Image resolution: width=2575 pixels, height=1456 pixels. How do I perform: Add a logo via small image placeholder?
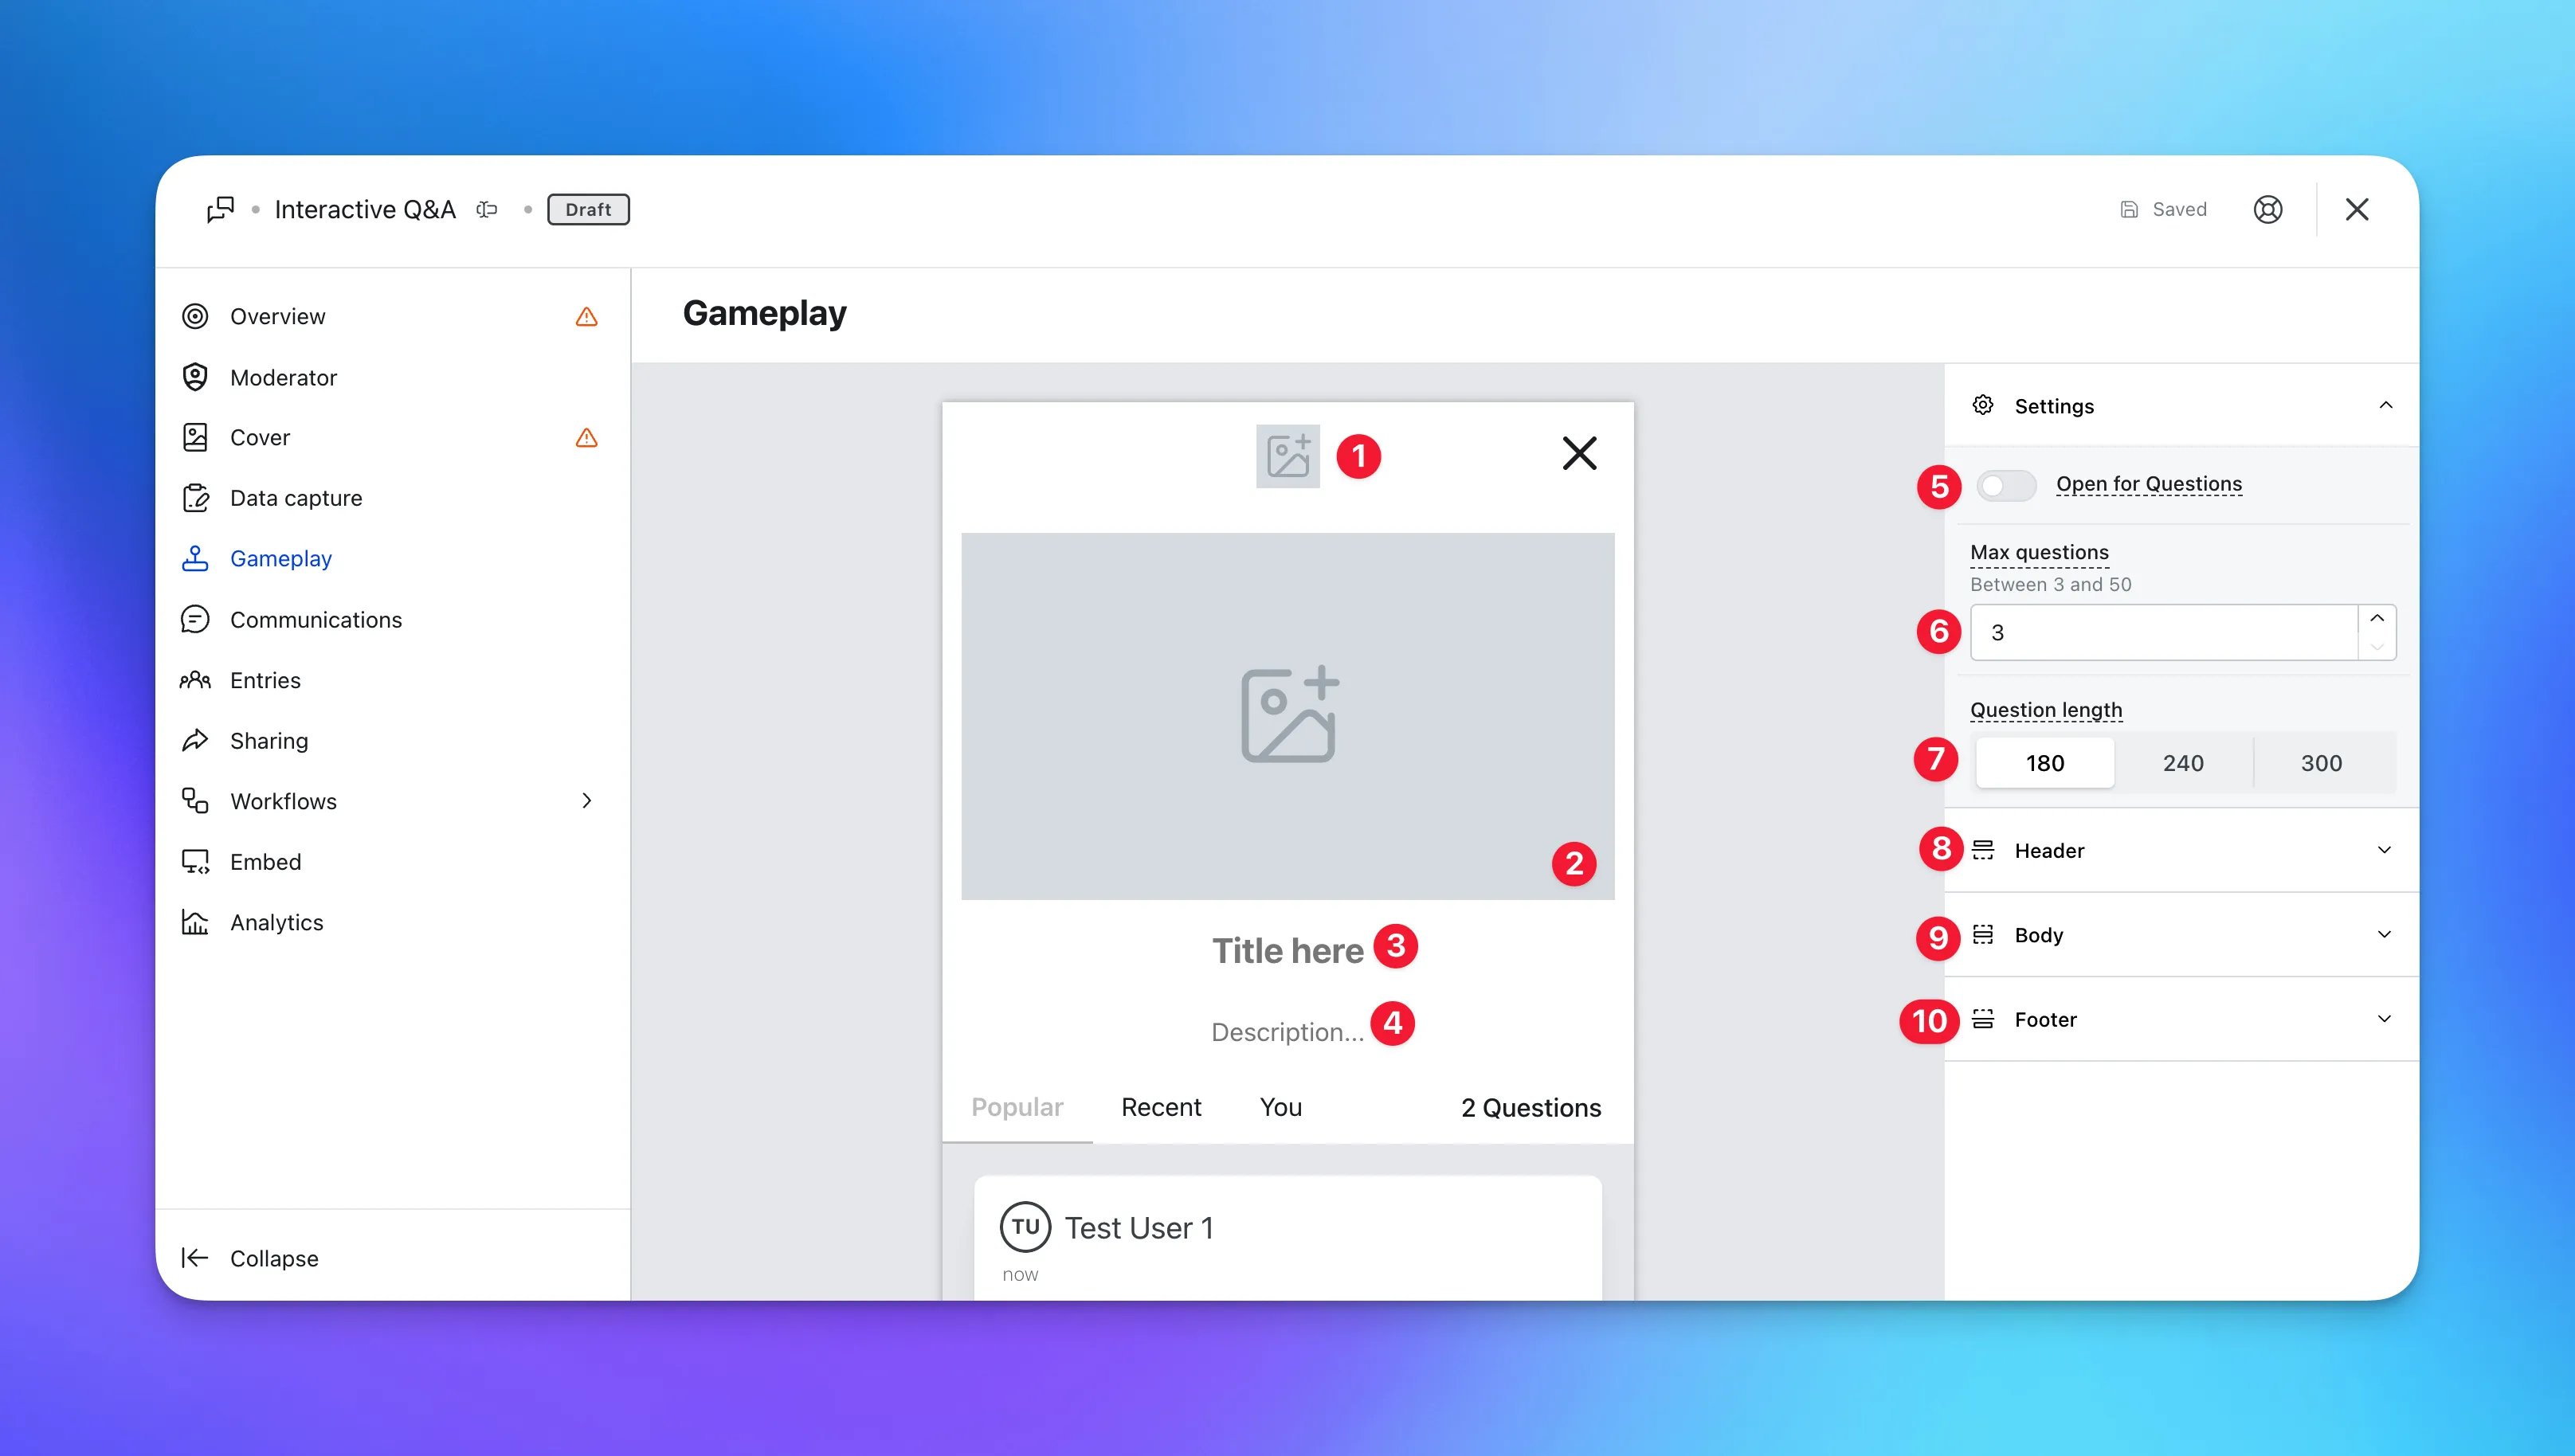(x=1288, y=456)
